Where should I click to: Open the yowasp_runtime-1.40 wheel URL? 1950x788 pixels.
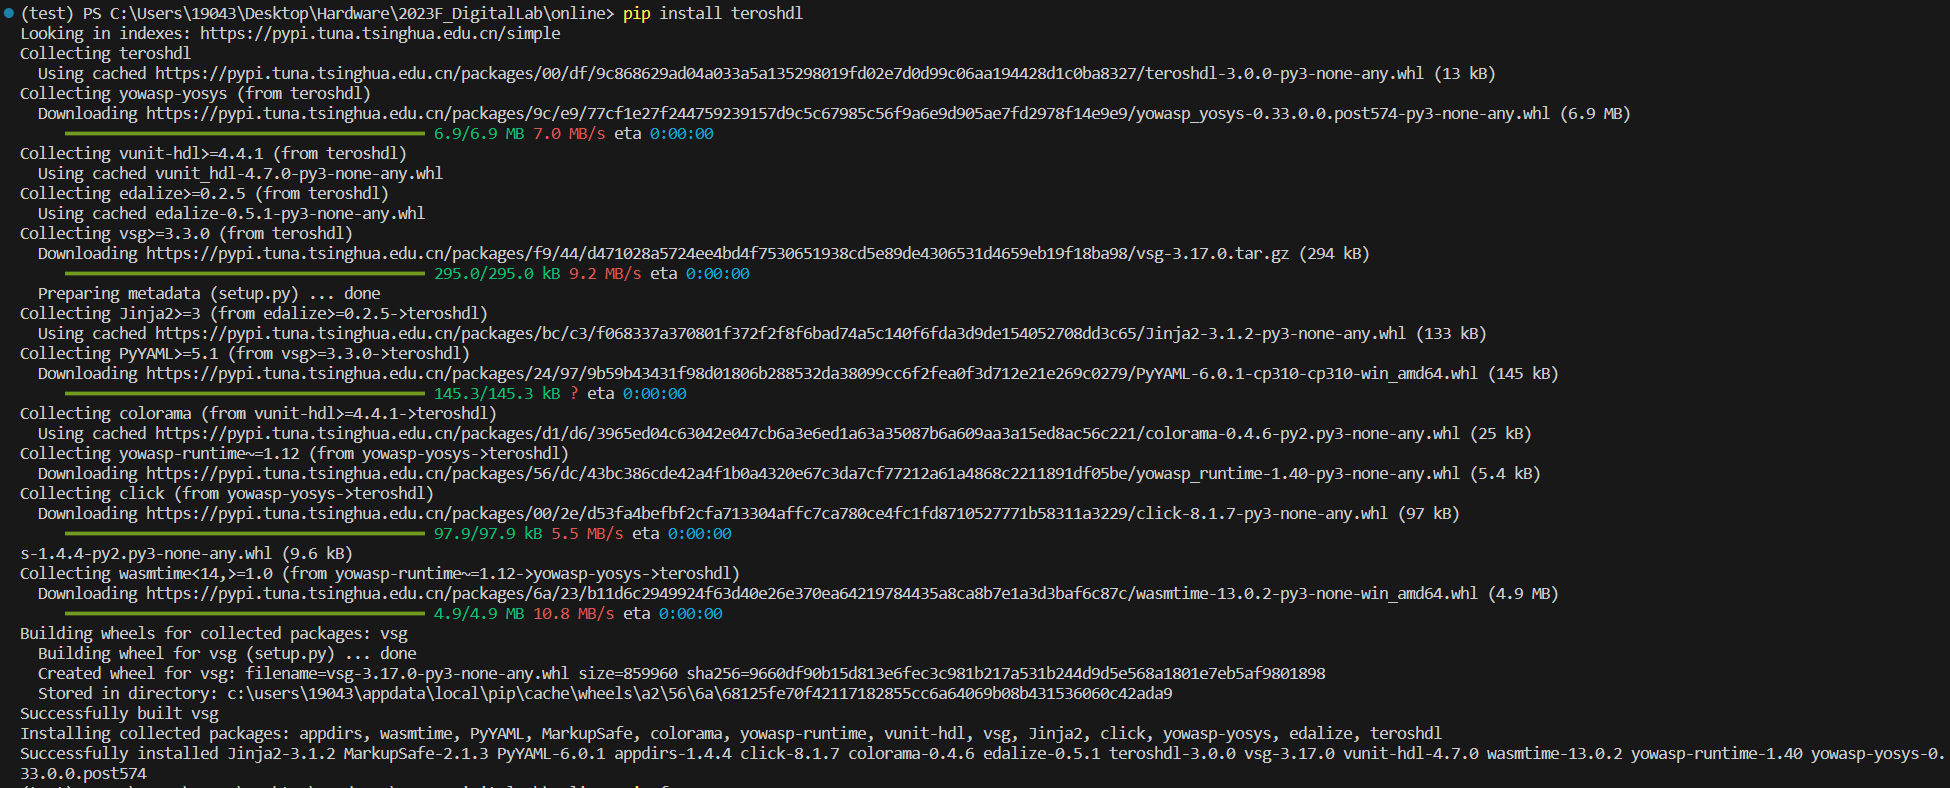[x=802, y=473]
